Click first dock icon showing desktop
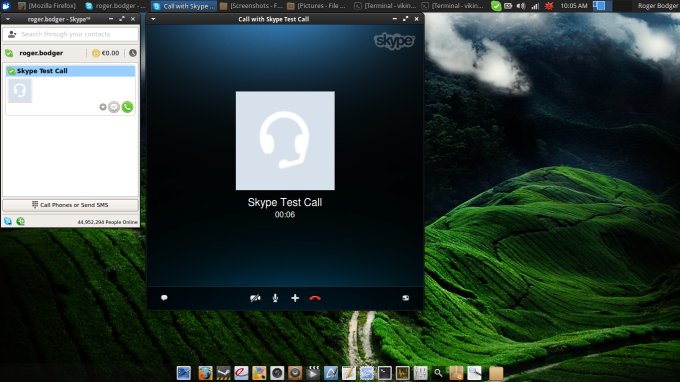680x382 pixels. point(184,373)
